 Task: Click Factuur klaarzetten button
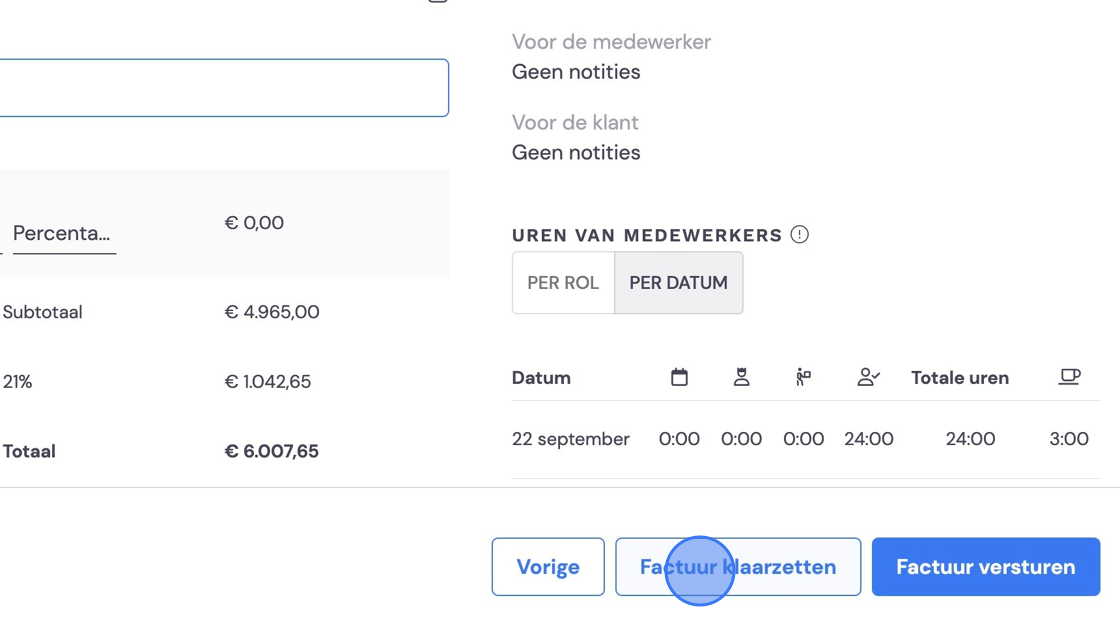click(x=738, y=567)
